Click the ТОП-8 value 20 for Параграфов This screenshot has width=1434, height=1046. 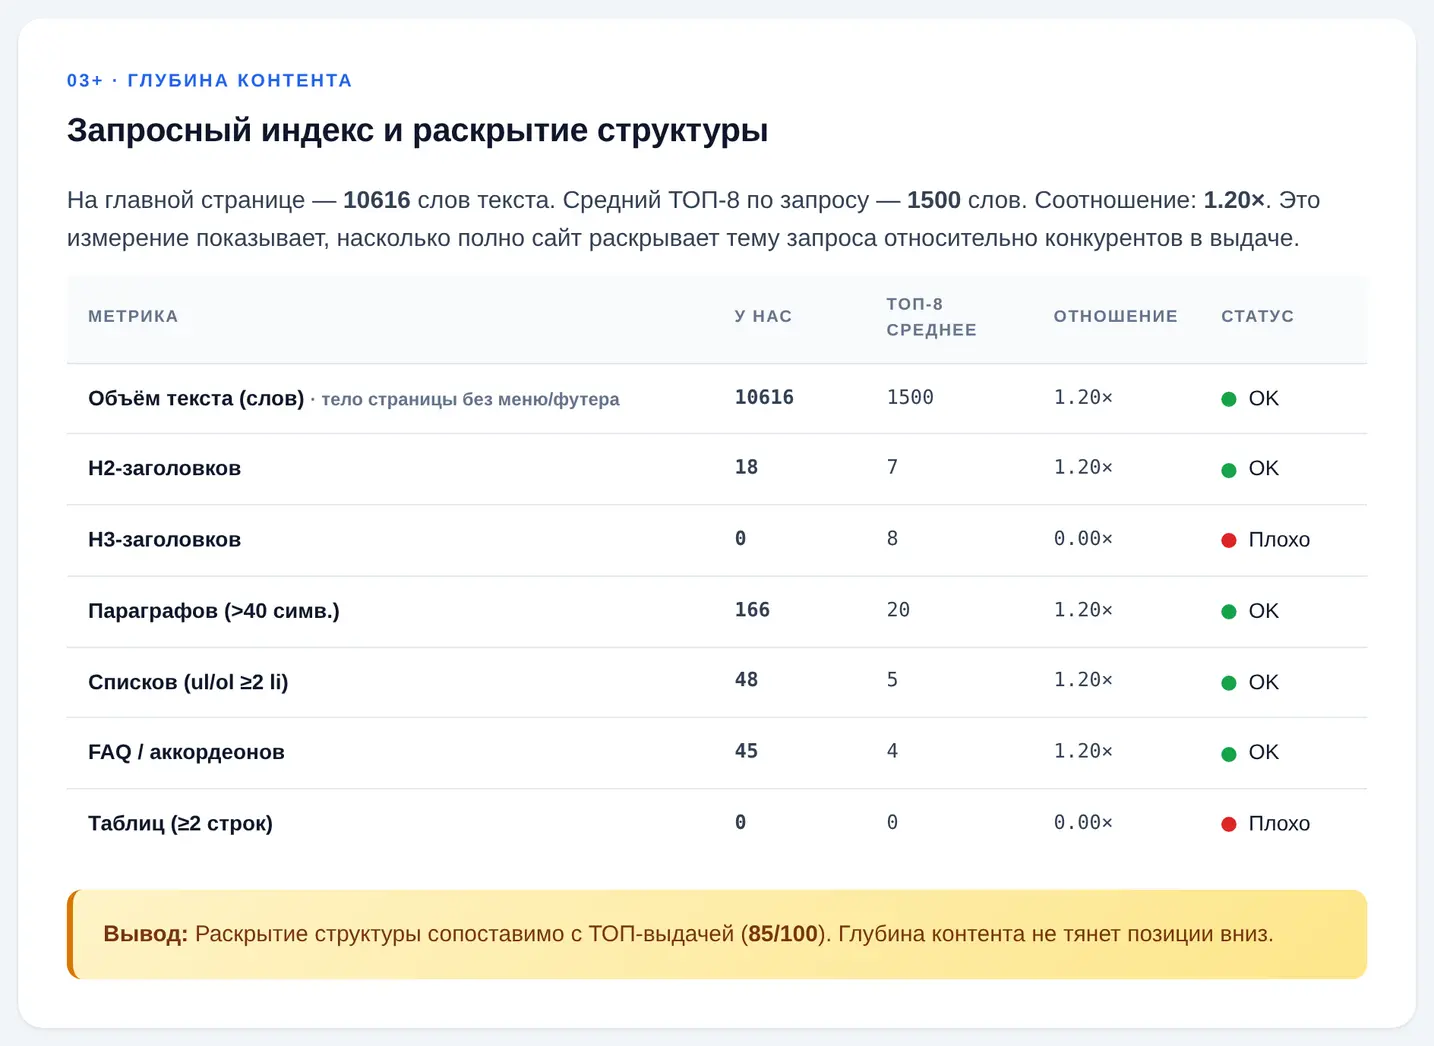coord(898,609)
